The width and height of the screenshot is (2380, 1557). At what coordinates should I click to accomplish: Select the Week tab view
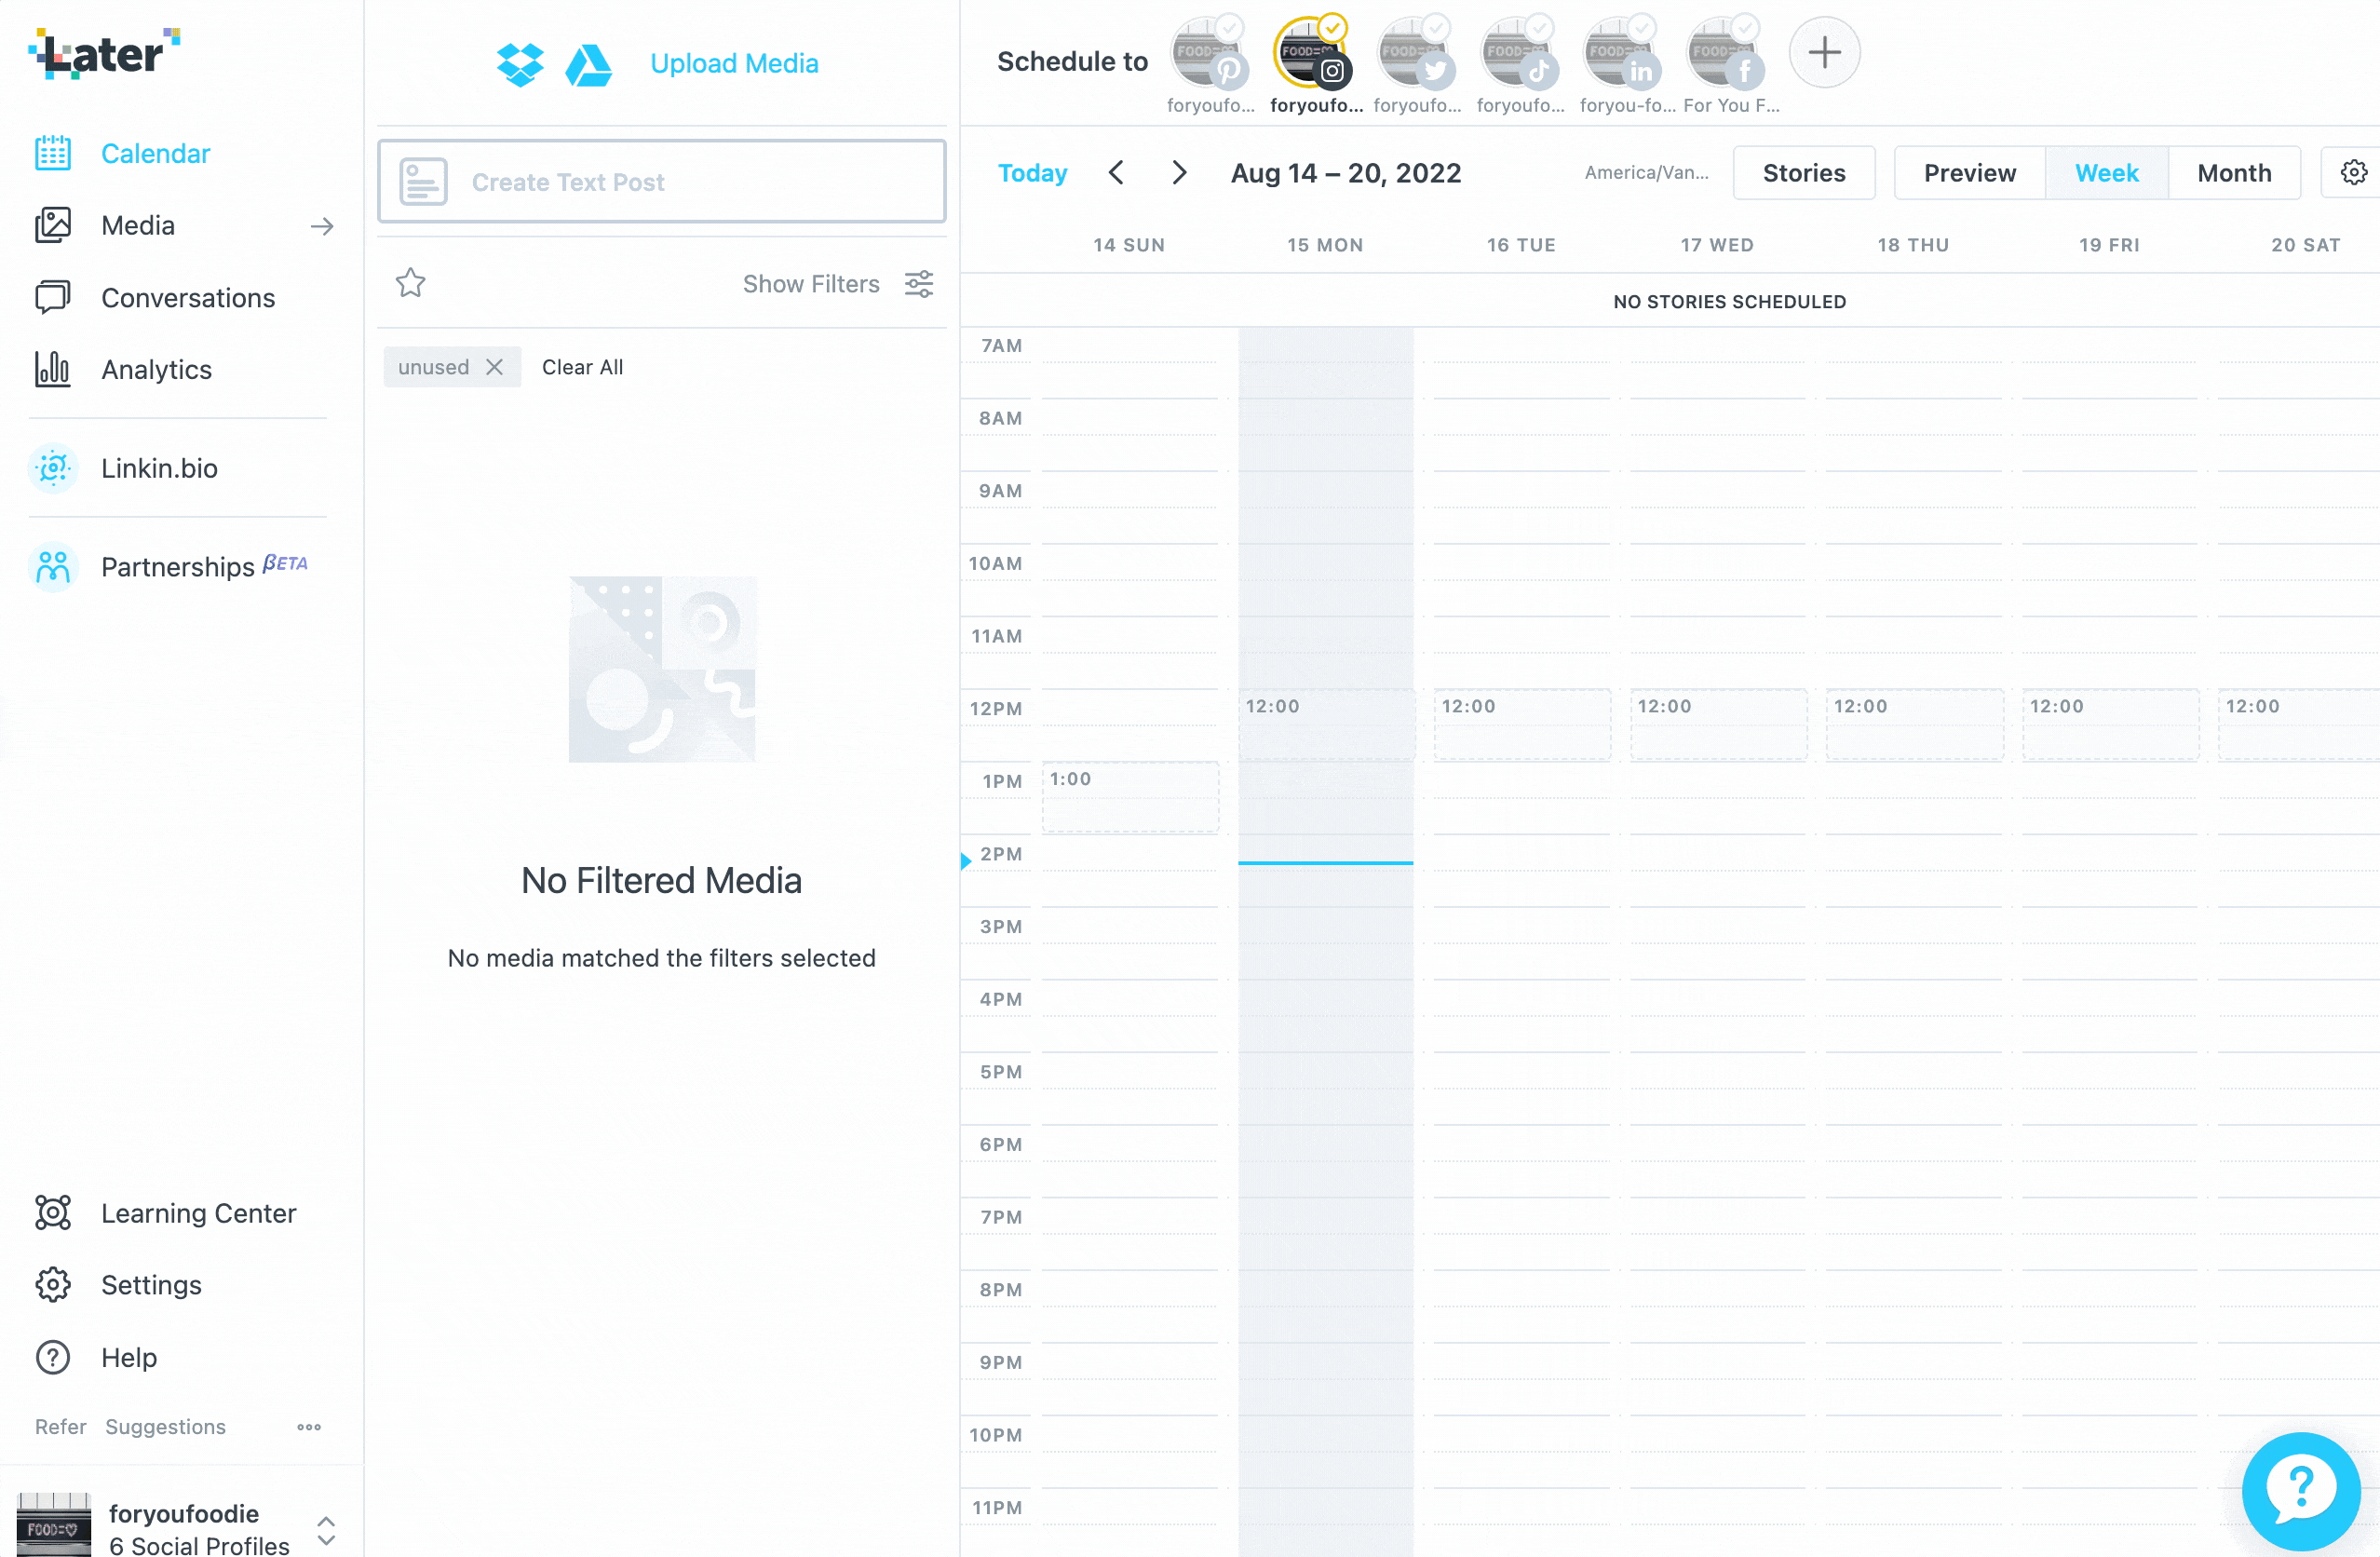[x=2107, y=172]
